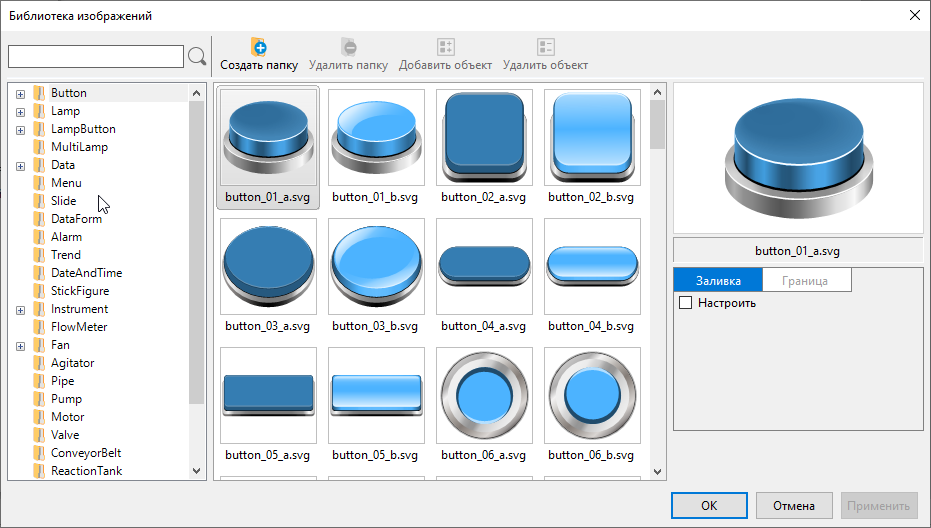Click folder tree scroll down arrow
This screenshot has width=931, height=528.
pos(197,471)
